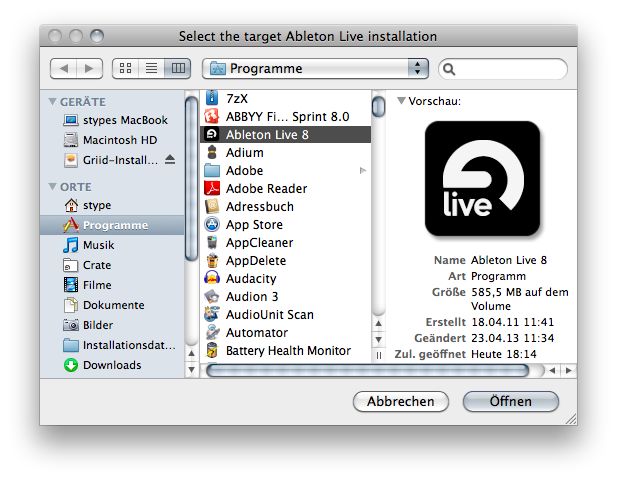
Task: Select Programme in the sidebar
Action: 112,225
